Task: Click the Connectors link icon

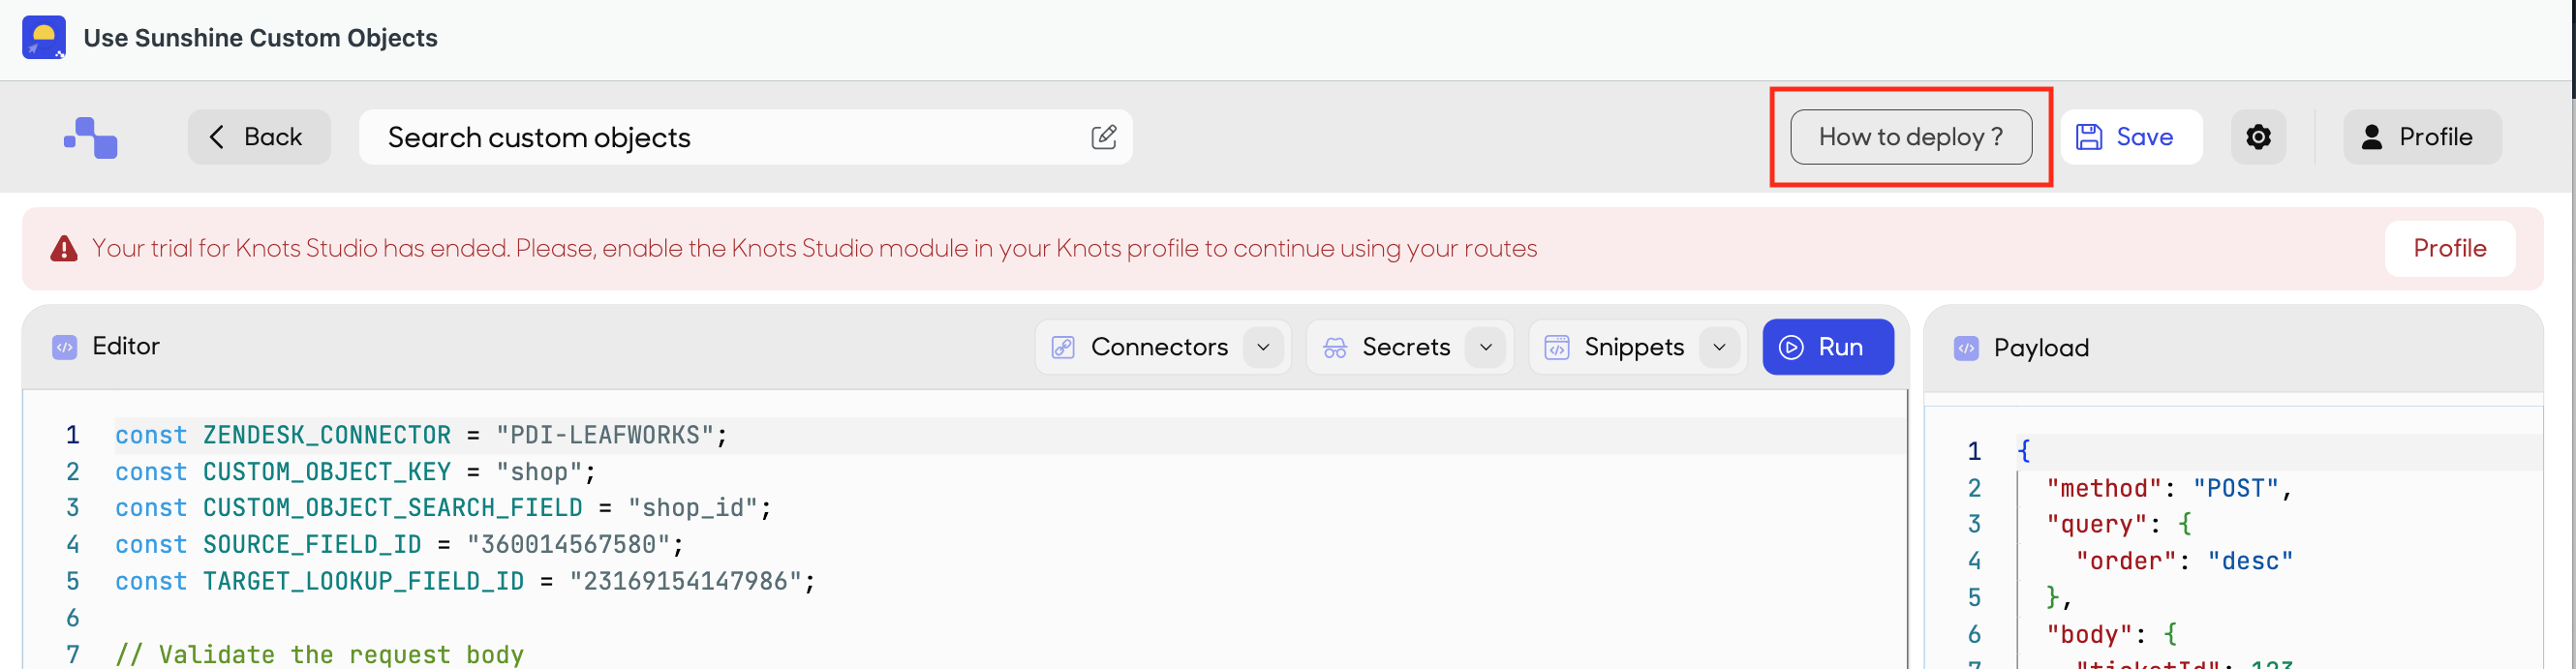Action: [1063, 347]
